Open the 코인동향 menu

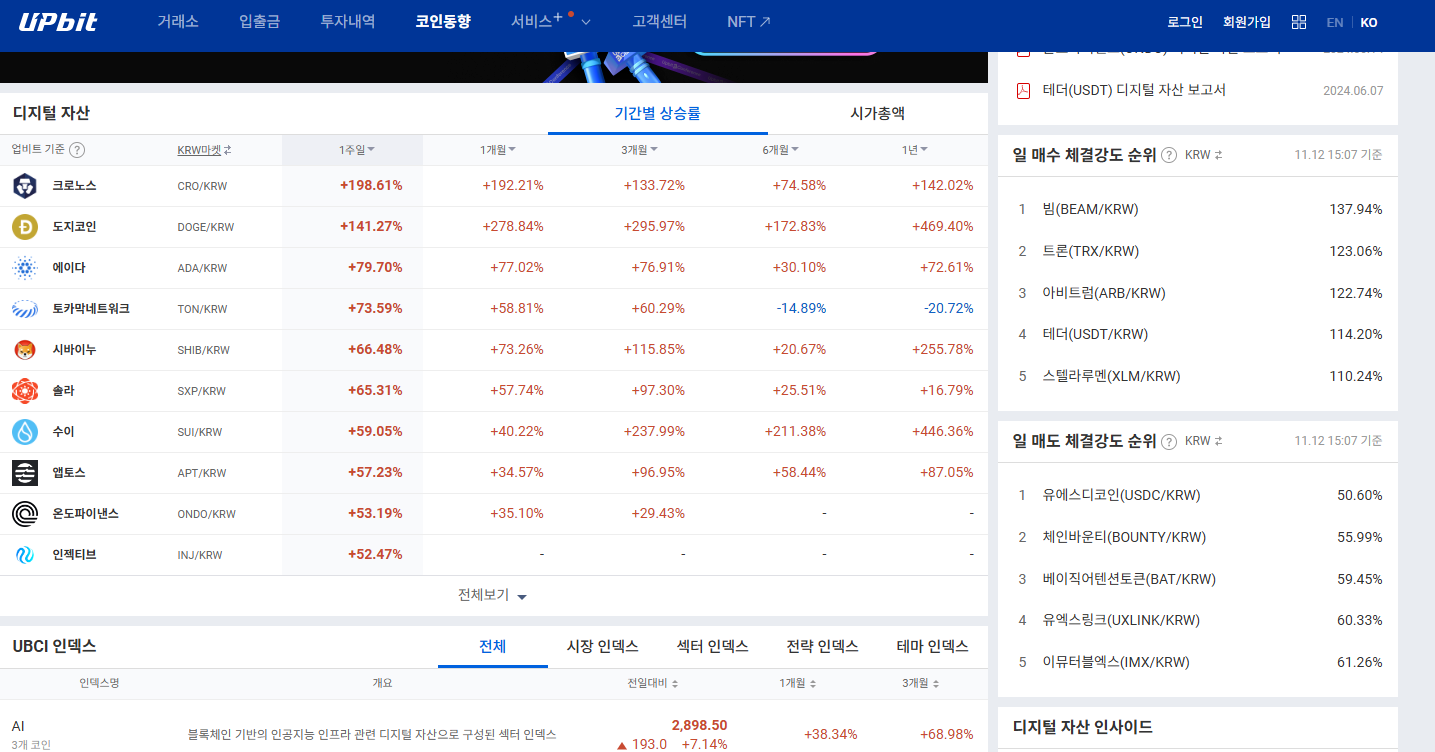[x=443, y=21]
